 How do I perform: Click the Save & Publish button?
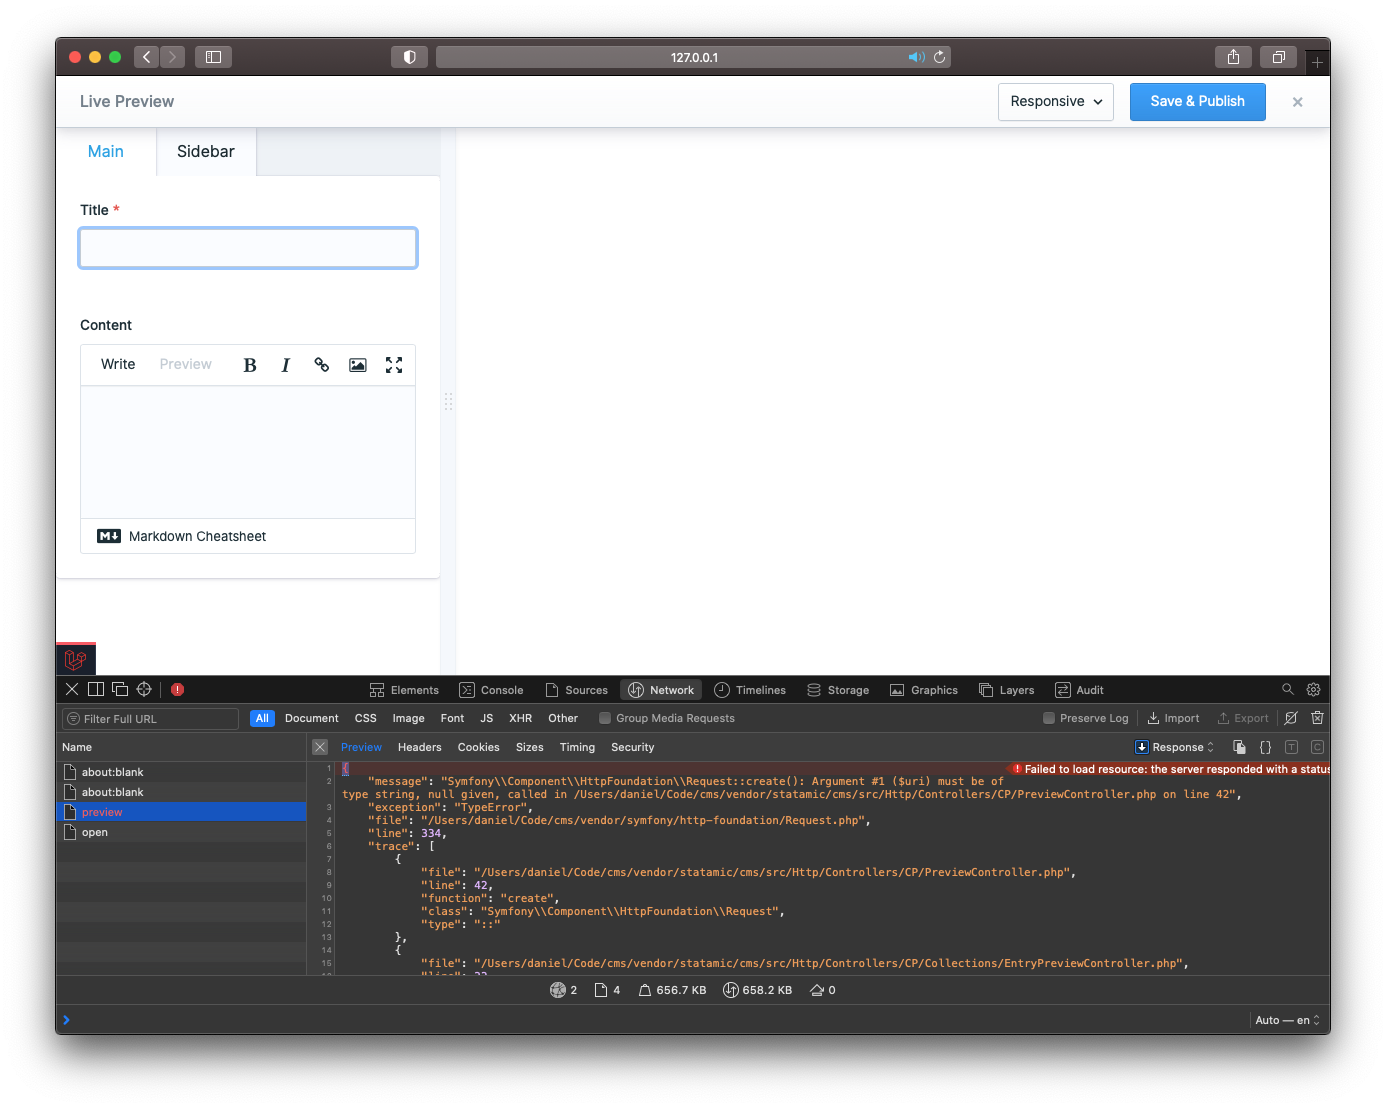pyautogui.click(x=1197, y=101)
